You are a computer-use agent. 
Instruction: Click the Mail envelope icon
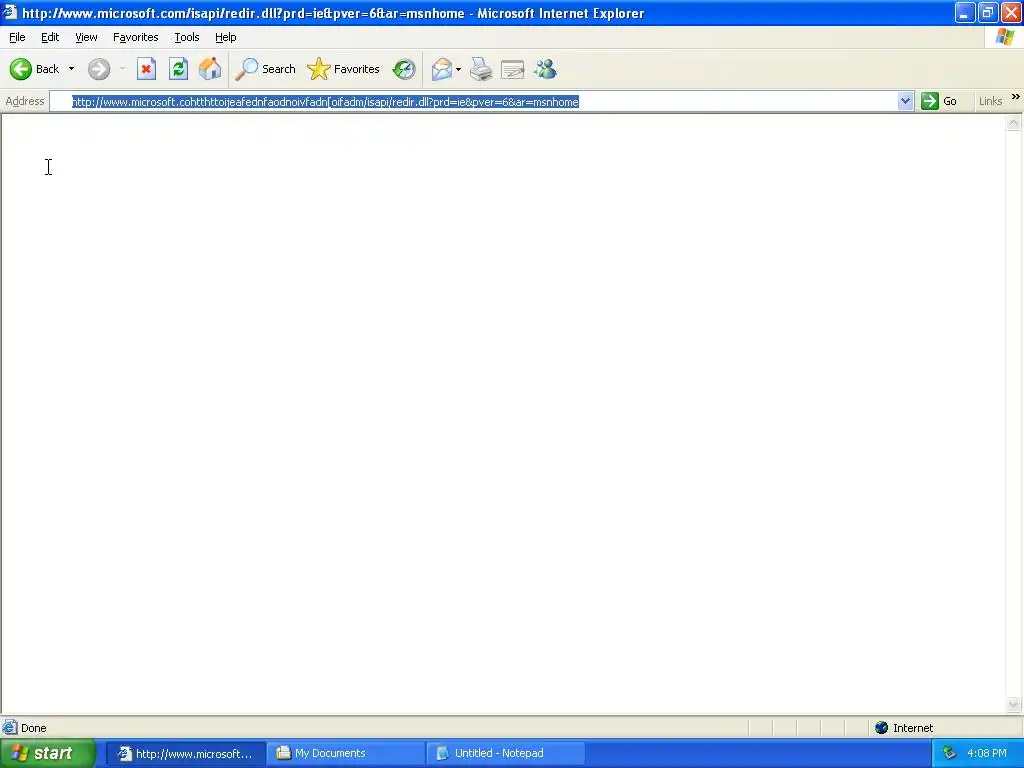pyautogui.click(x=442, y=69)
